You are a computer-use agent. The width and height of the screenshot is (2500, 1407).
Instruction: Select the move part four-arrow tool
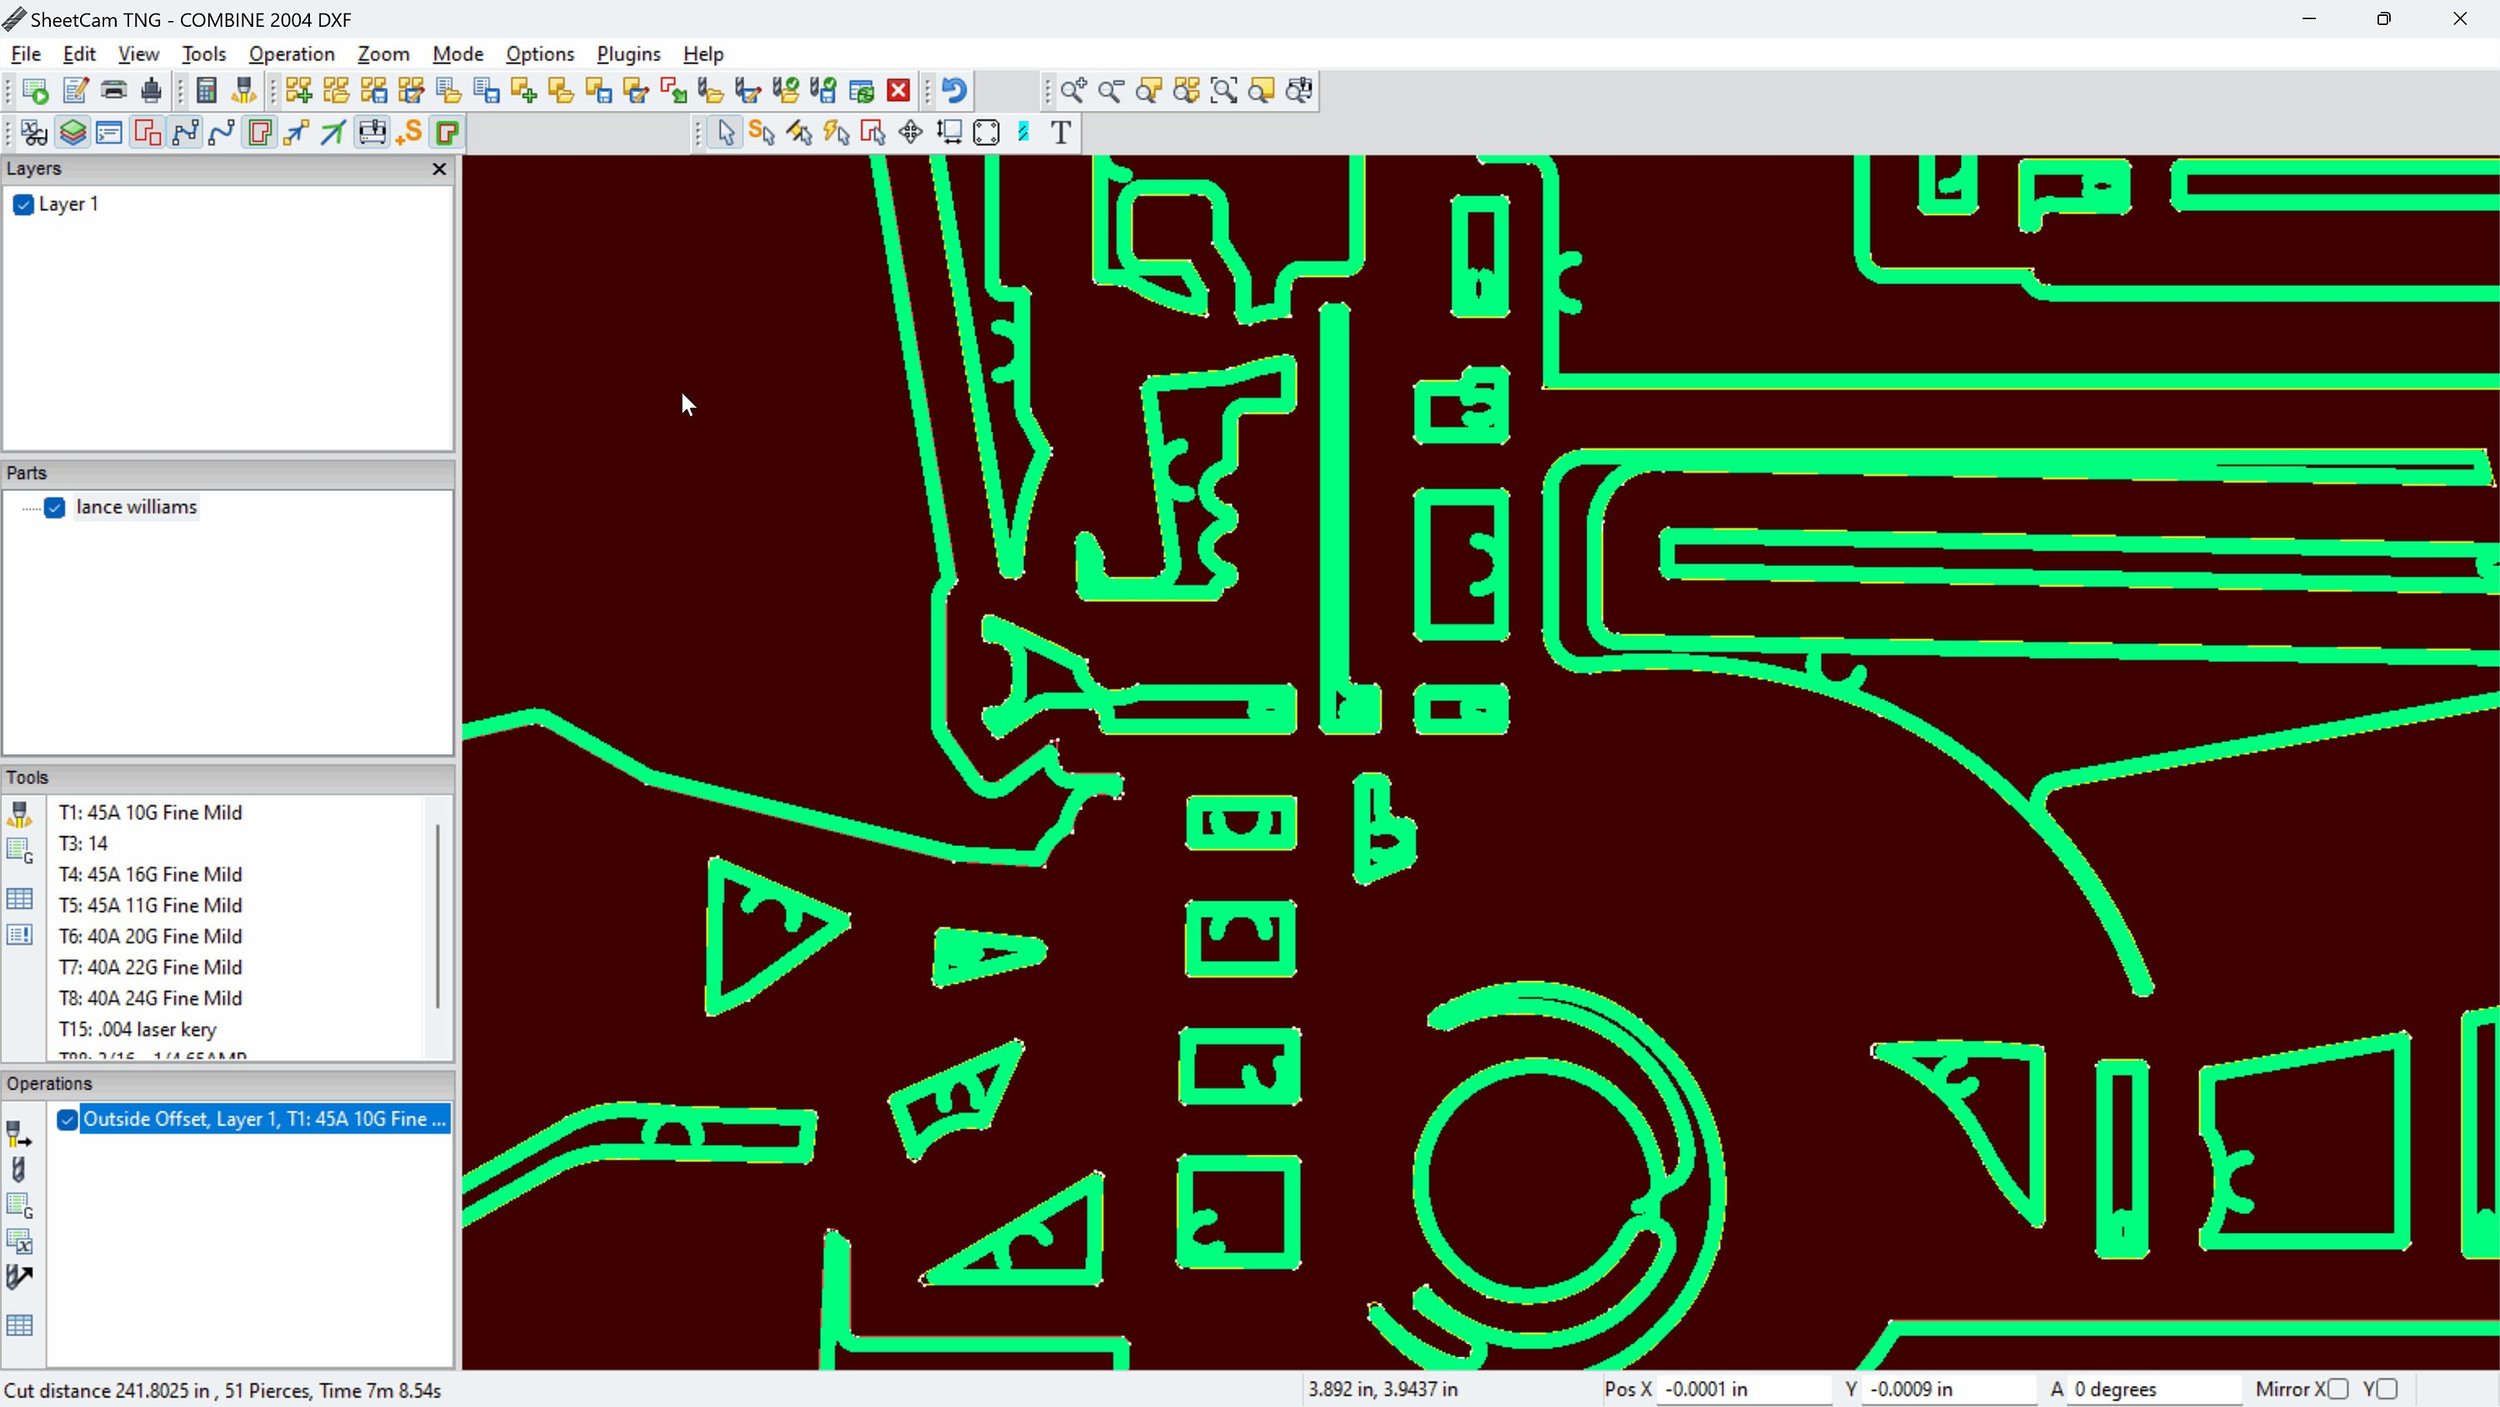pyautogui.click(x=910, y=132)
